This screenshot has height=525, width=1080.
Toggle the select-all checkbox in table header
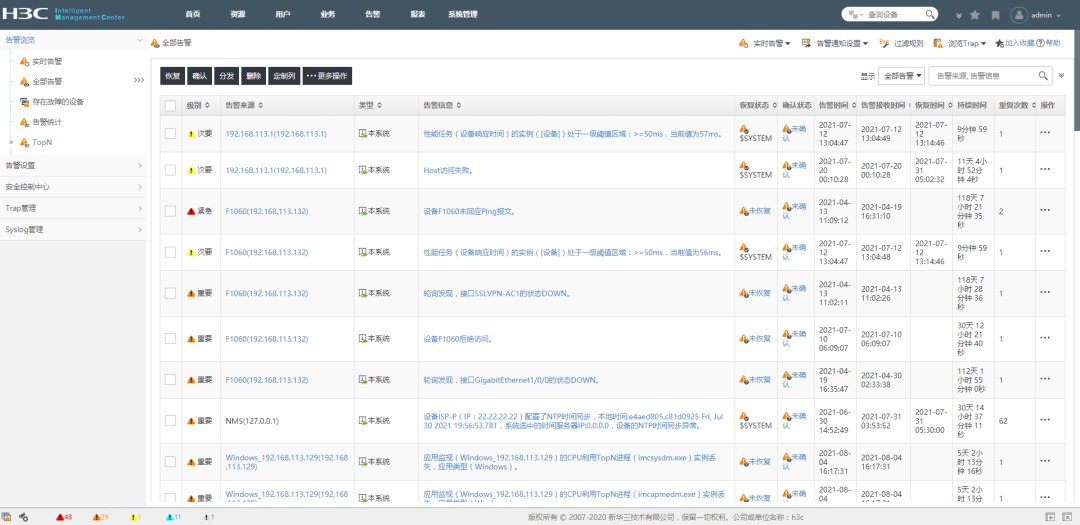[x=170, y=105]
